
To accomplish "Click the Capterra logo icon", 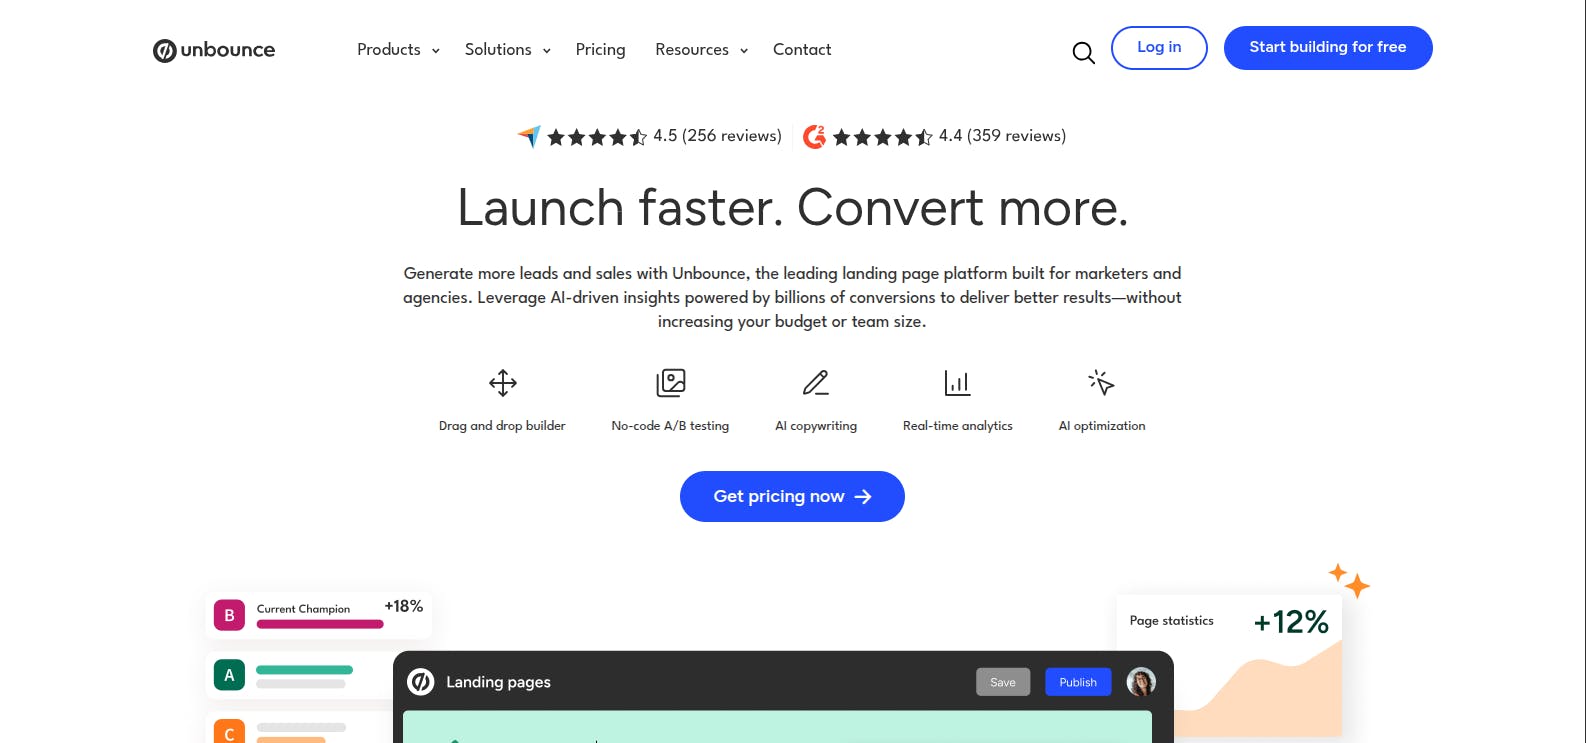I will [529, 136].
